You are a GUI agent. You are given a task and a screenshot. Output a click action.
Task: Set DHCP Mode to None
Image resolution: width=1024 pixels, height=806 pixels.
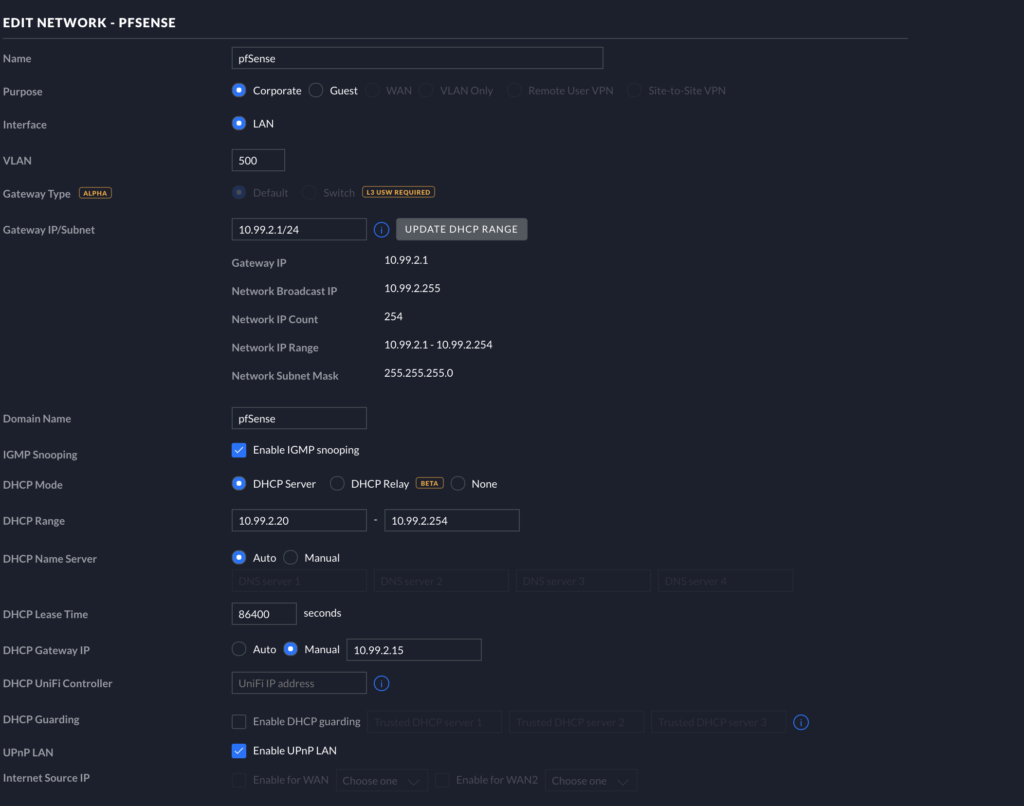458,484
